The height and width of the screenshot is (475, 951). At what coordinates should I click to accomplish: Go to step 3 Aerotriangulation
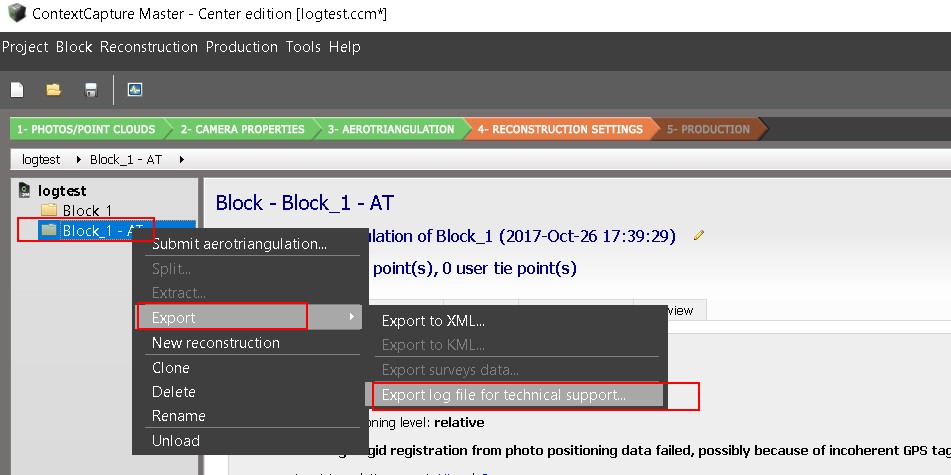tap(391, 129)
